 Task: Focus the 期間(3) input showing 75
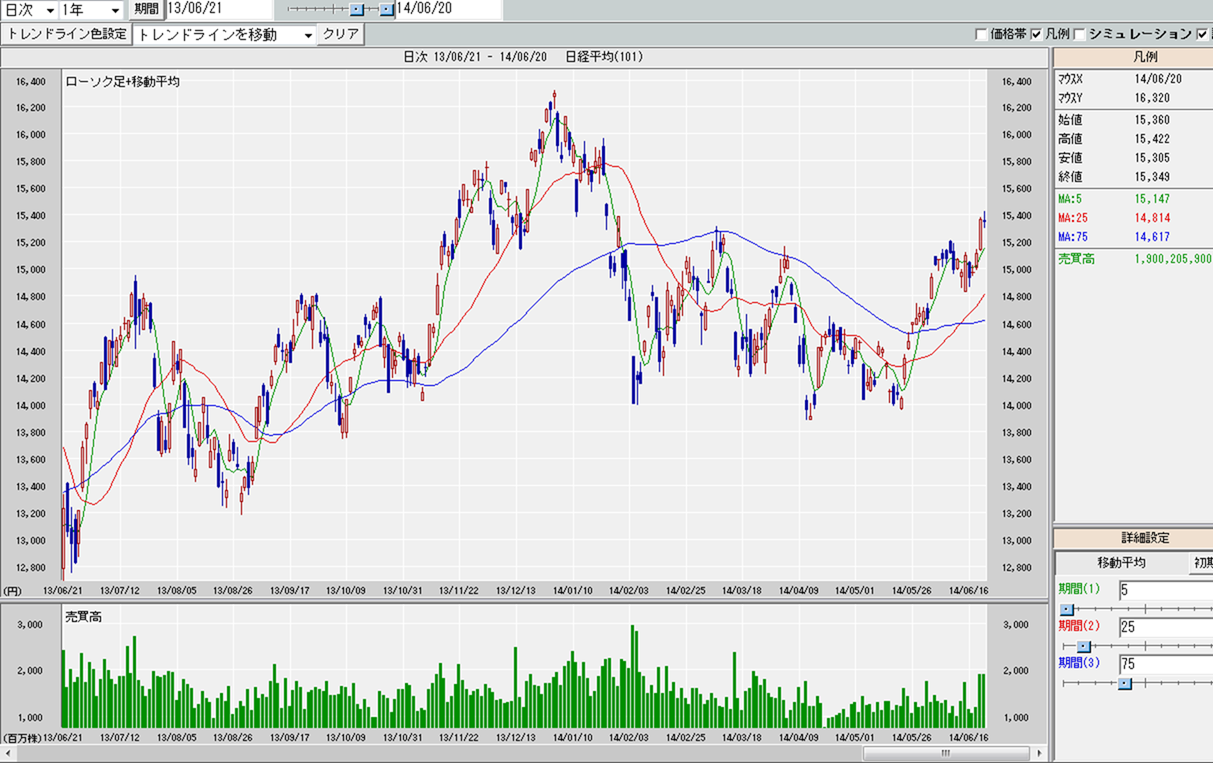1165,664
